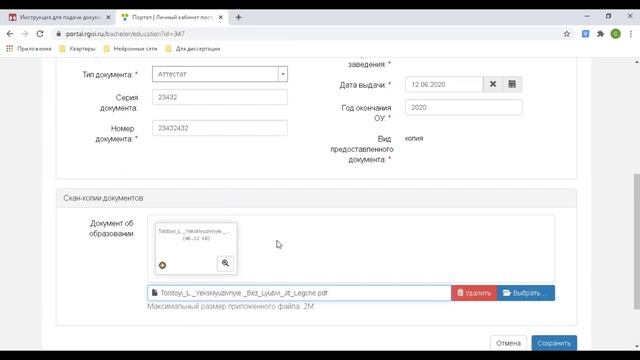Click the attached file name field
Viewport: 640px width, 360px height.
(x=299, y=293)
